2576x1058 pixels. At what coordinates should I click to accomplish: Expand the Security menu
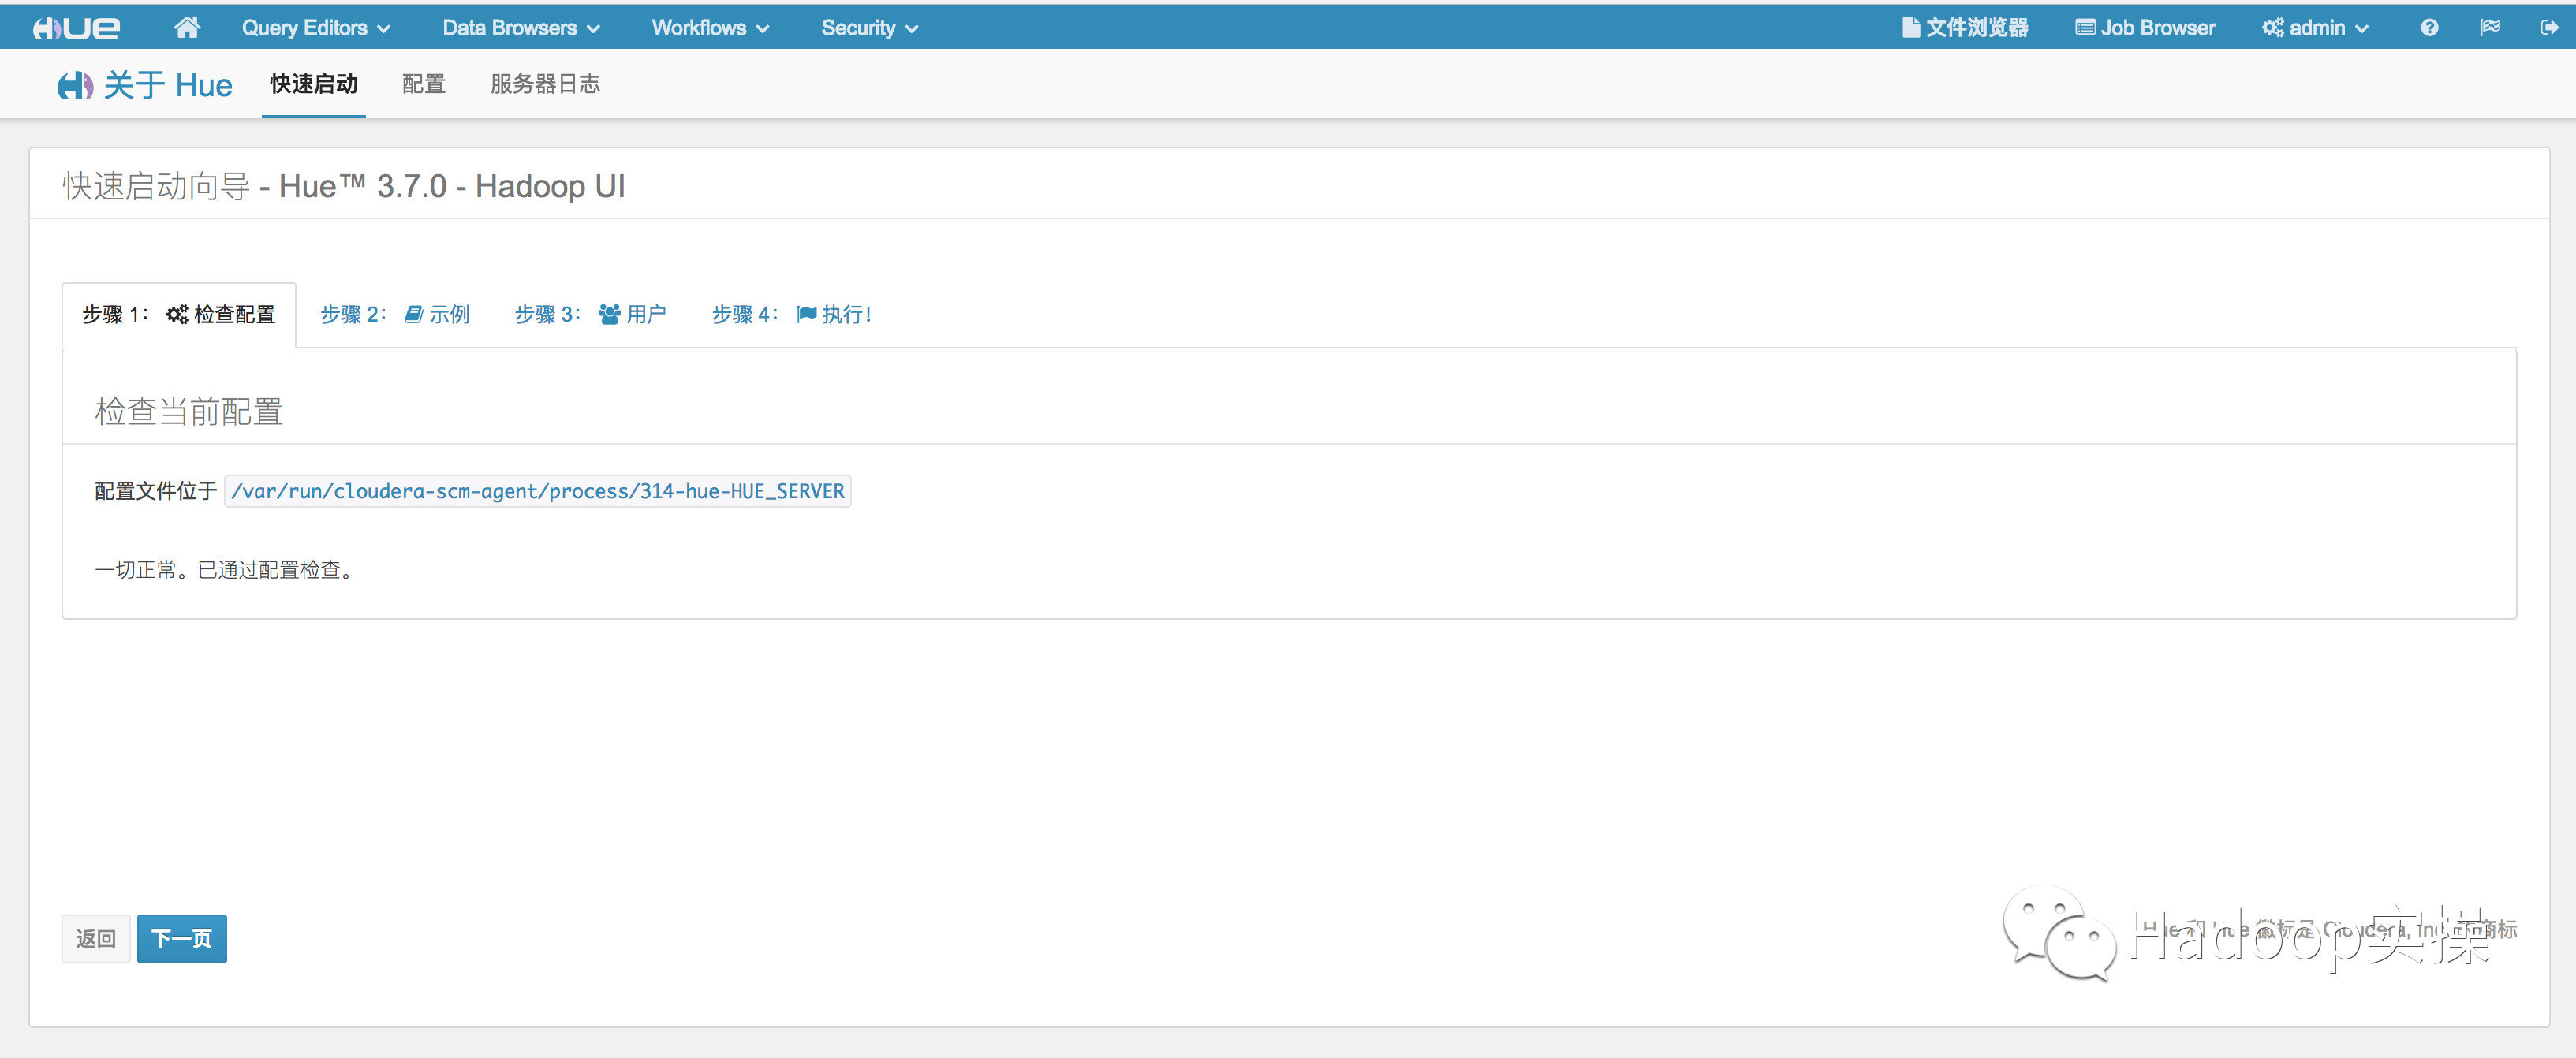[869, 28]
